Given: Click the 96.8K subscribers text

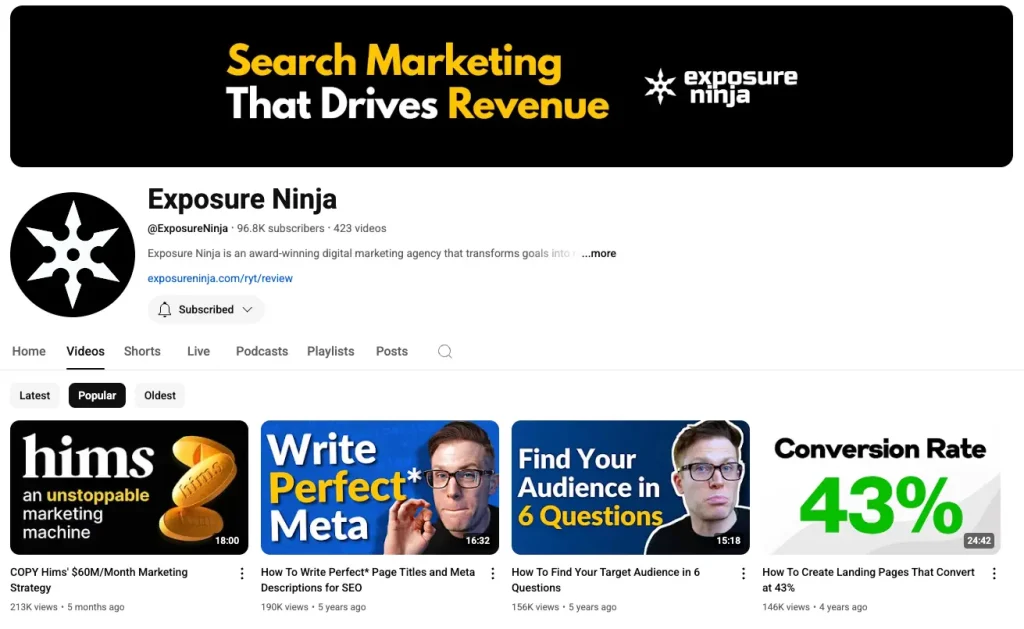Looking at the screenshot, I should (281, 229).
